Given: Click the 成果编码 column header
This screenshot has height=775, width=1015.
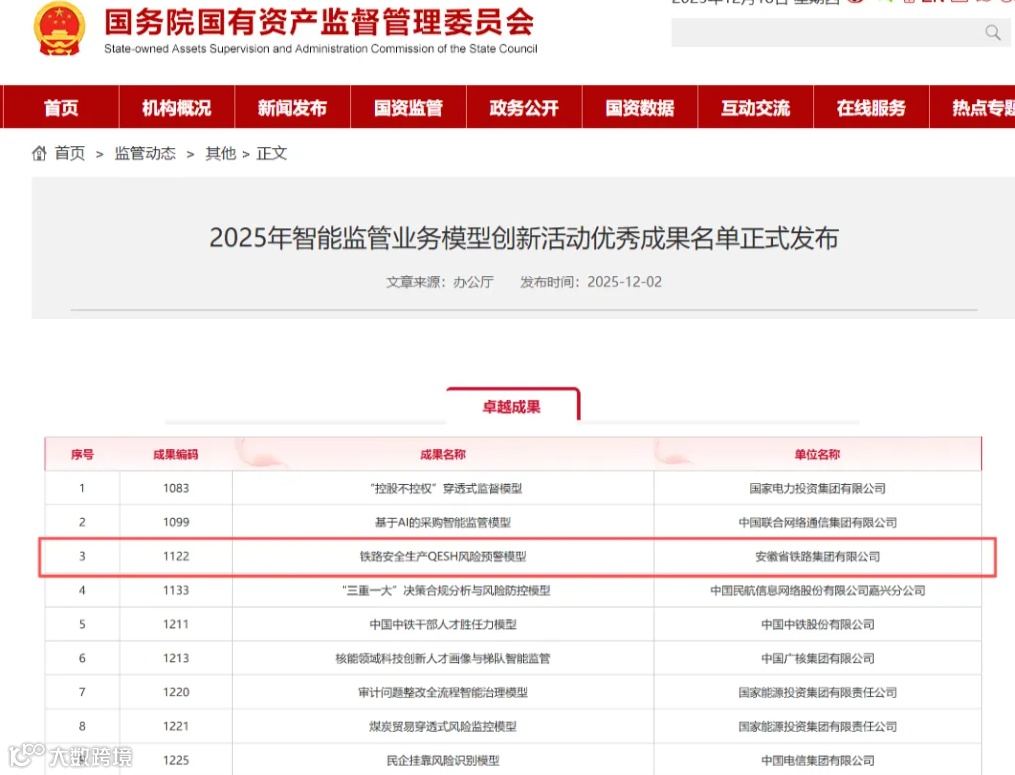Looking at the screenshot, I should (x=175, y=455).
